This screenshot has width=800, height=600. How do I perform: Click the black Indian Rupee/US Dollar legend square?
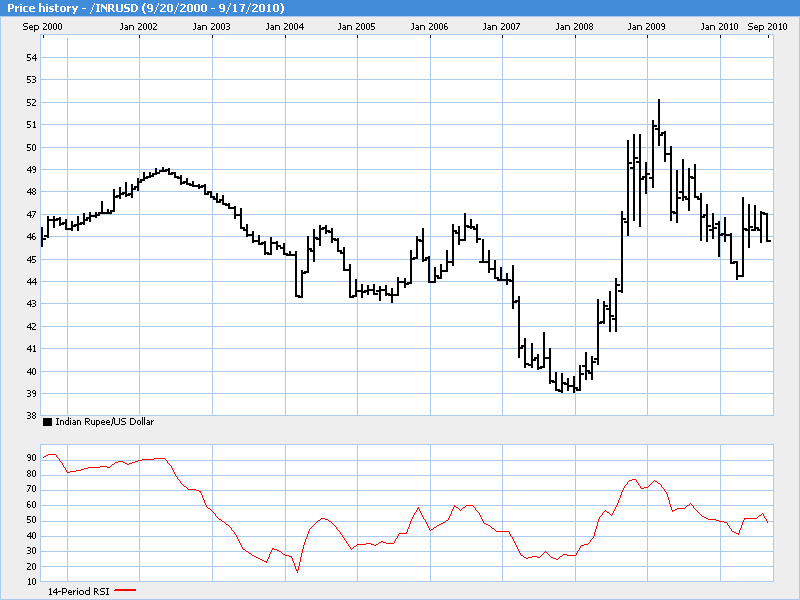point(47,423)
